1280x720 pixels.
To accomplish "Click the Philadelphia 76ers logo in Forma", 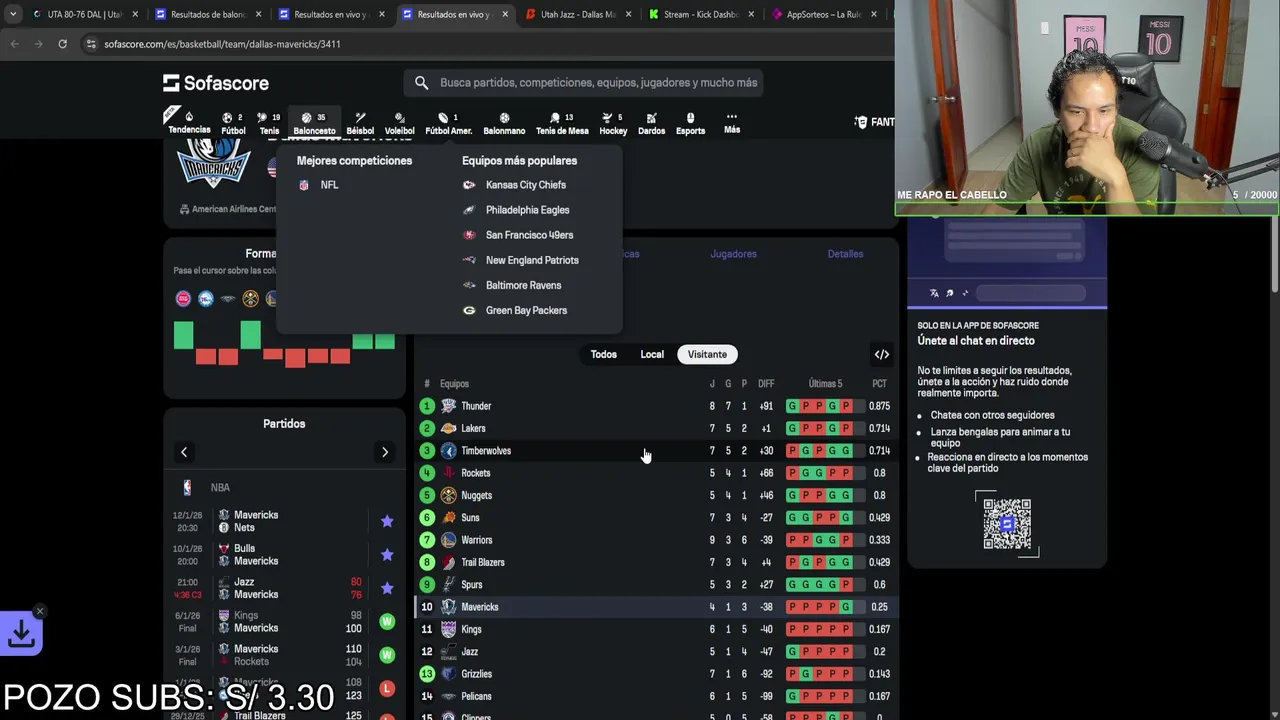I will (x=206, y=299).
